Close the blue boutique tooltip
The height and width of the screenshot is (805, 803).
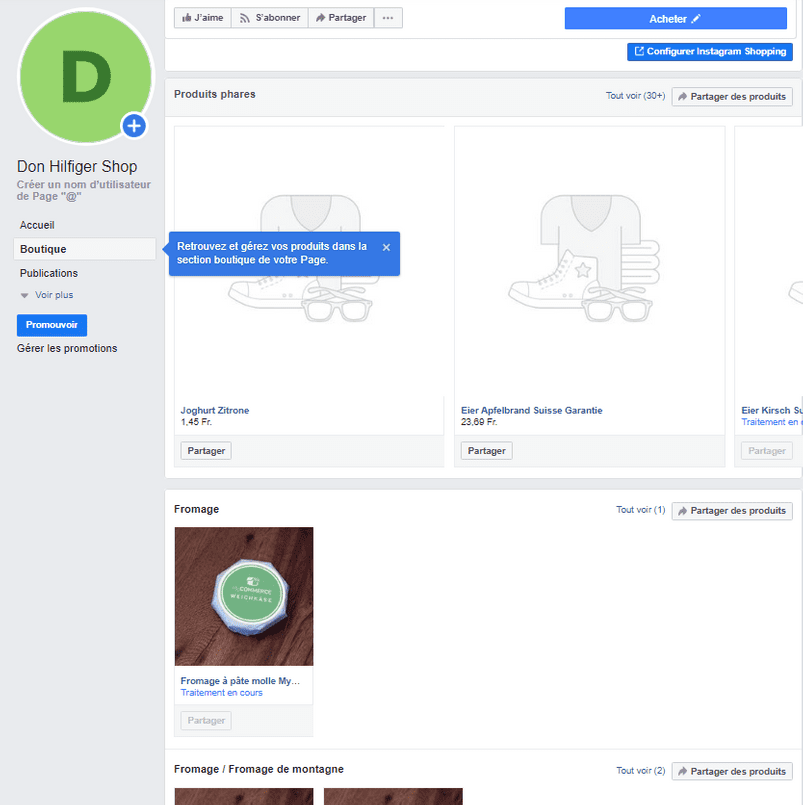(387, 247)
